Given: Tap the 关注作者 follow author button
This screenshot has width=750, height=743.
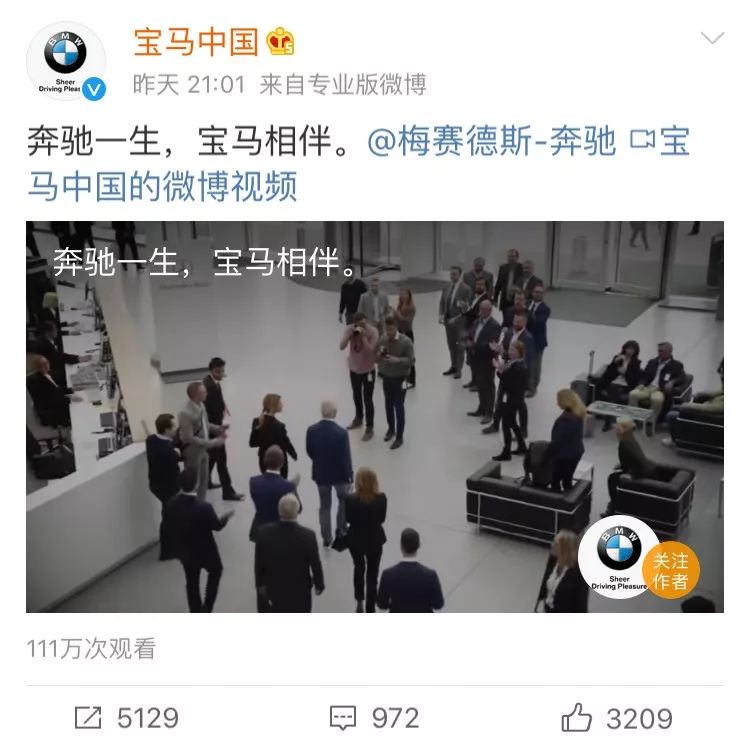Looking at the screenshot, I should (x=671, y=570).
